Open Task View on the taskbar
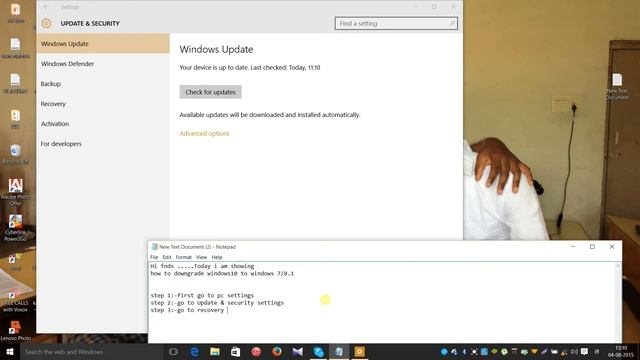Viewport: 640px width, 360px height. (x=173, y=351)
